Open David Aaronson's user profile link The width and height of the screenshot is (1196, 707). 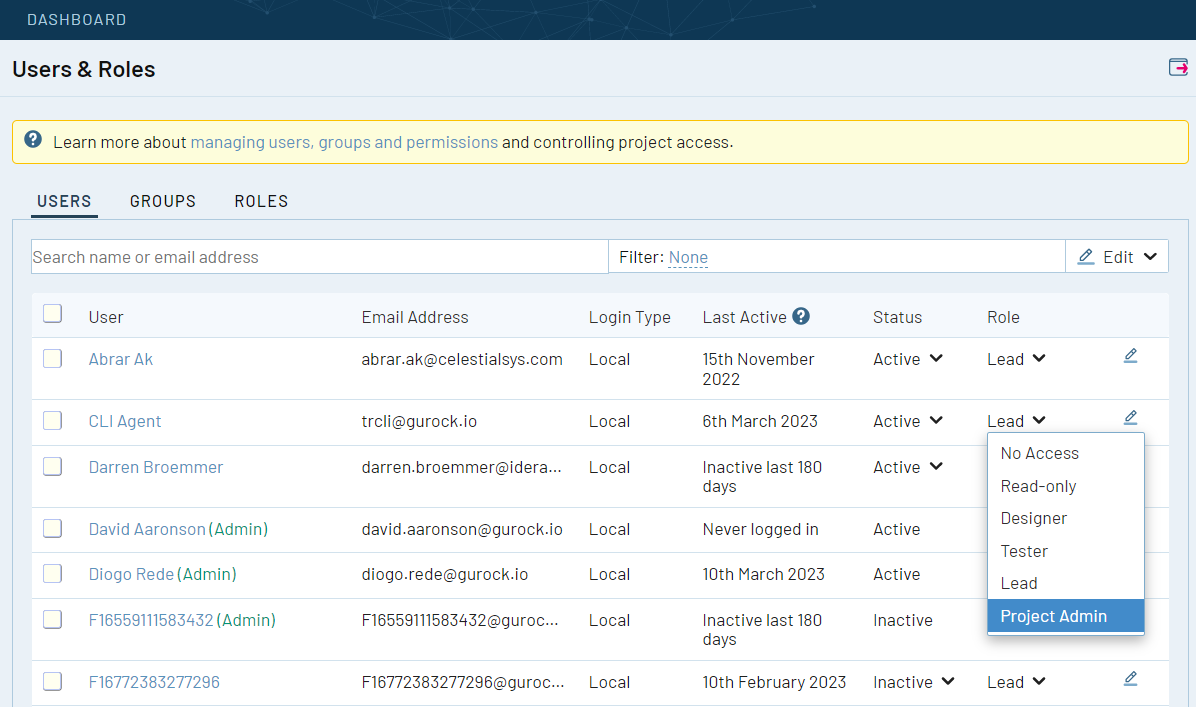[147, 529]
